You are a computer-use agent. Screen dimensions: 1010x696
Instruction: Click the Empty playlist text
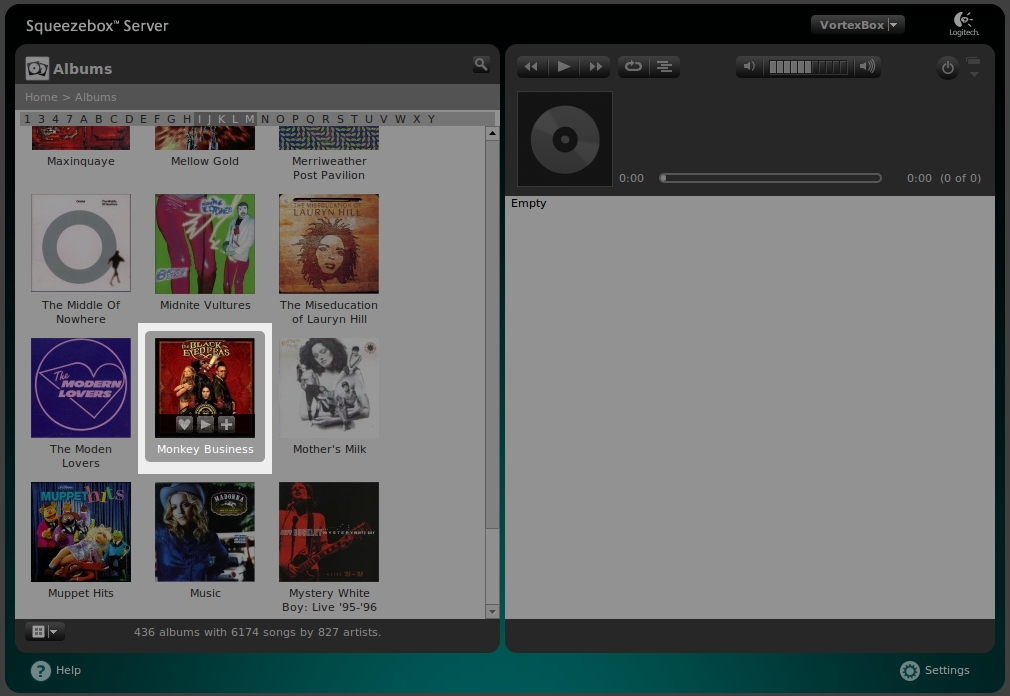(x=529, y=203)
